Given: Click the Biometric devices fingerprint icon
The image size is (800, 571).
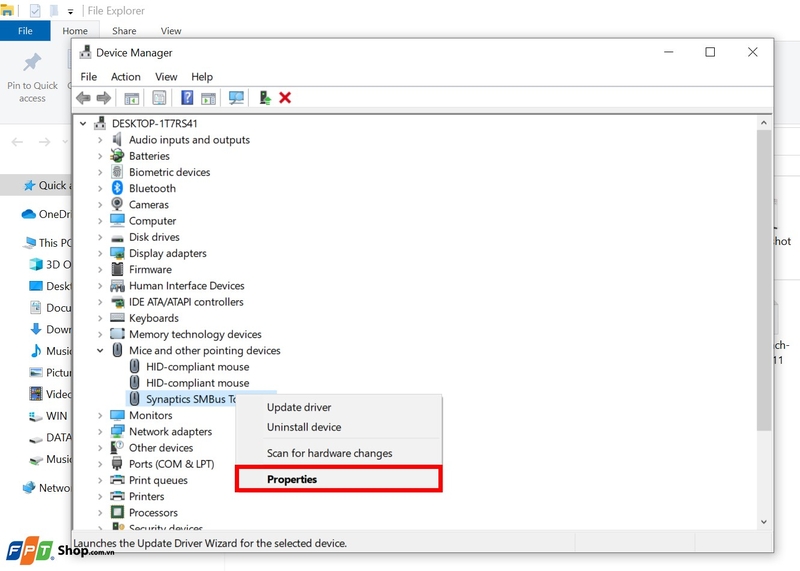Looking at the screenshot, I should click(117, 172).
